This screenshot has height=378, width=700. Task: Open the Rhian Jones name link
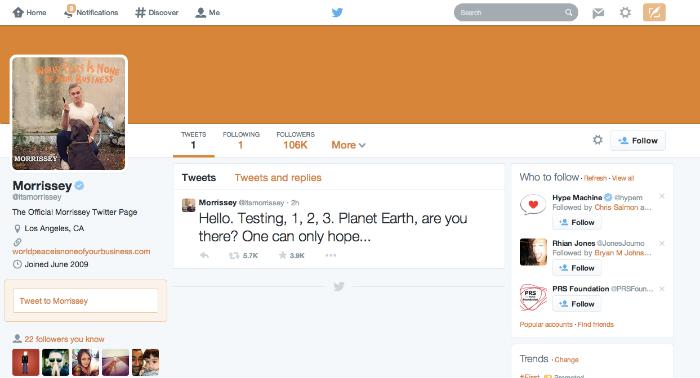tap(573, 243)
